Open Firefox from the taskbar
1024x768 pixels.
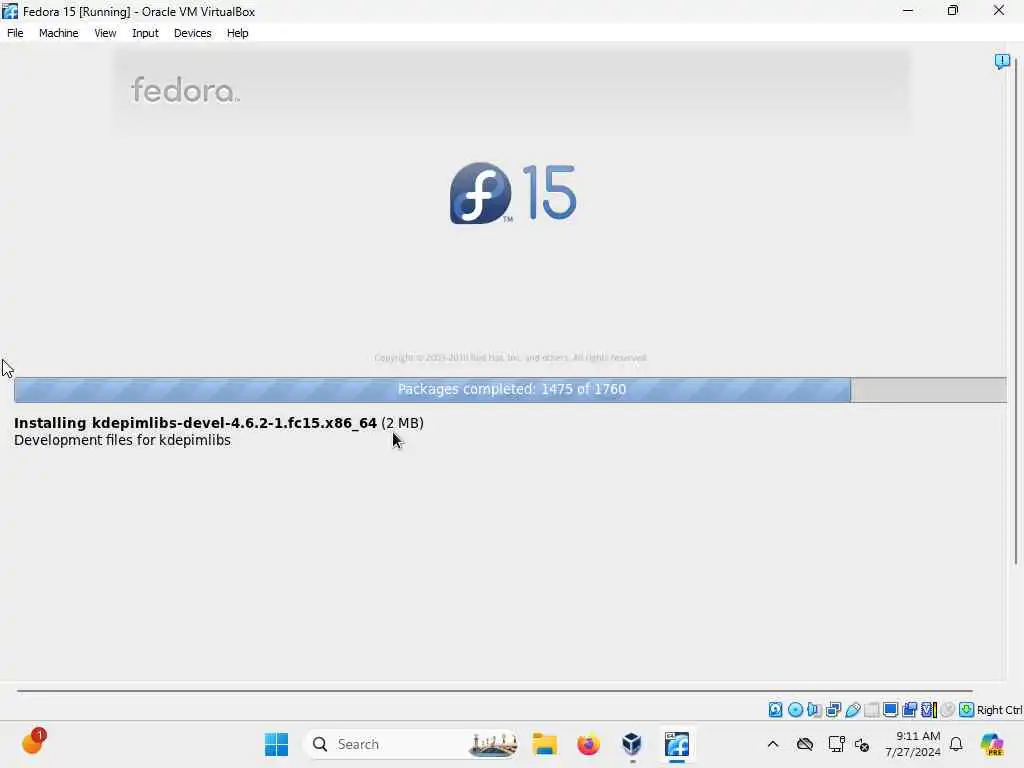click(588, 744)
